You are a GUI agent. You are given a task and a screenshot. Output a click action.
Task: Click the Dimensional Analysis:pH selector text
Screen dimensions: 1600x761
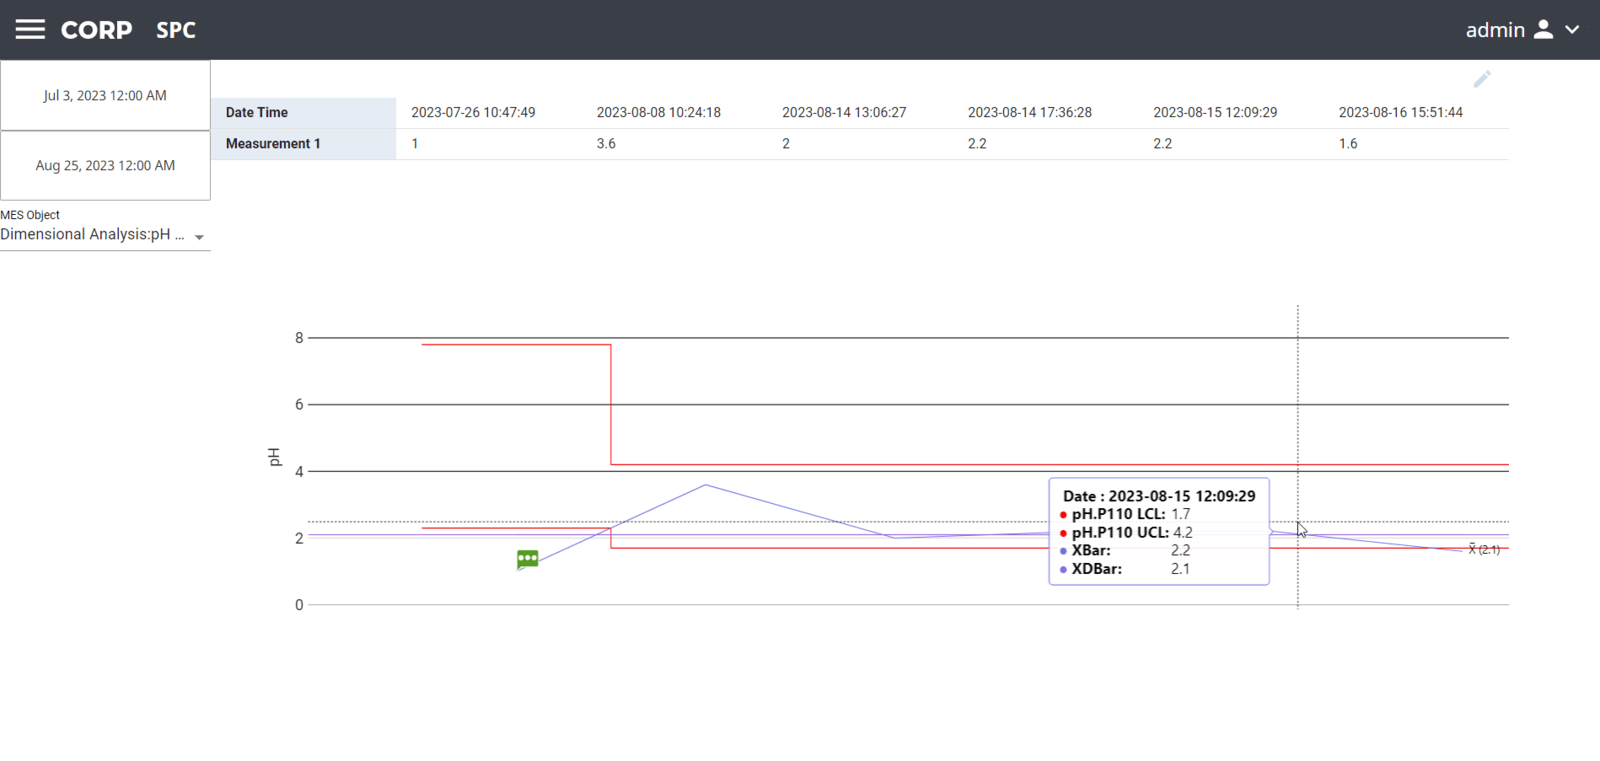point(92,234)
